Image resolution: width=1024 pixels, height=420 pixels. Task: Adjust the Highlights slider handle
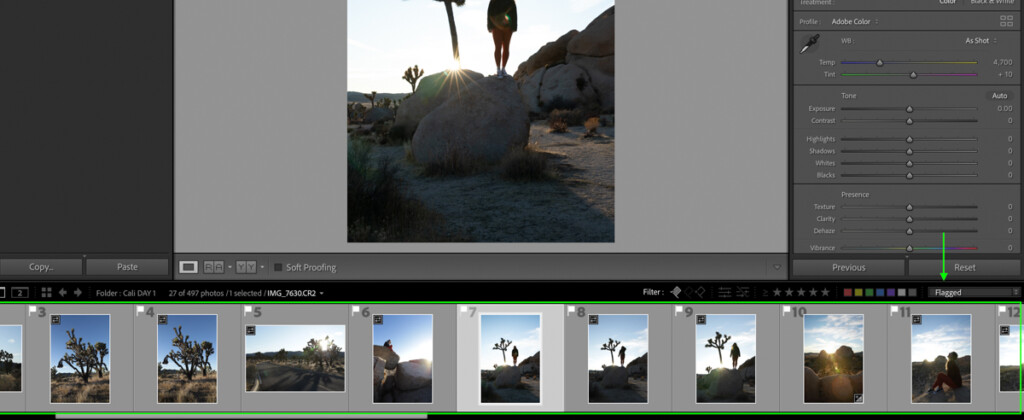909,140
